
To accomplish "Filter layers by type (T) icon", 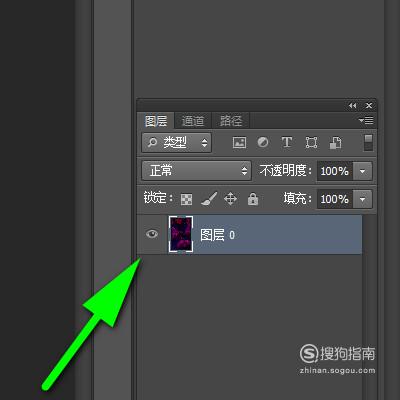I will pyautogui.click(x=287, y=142).
